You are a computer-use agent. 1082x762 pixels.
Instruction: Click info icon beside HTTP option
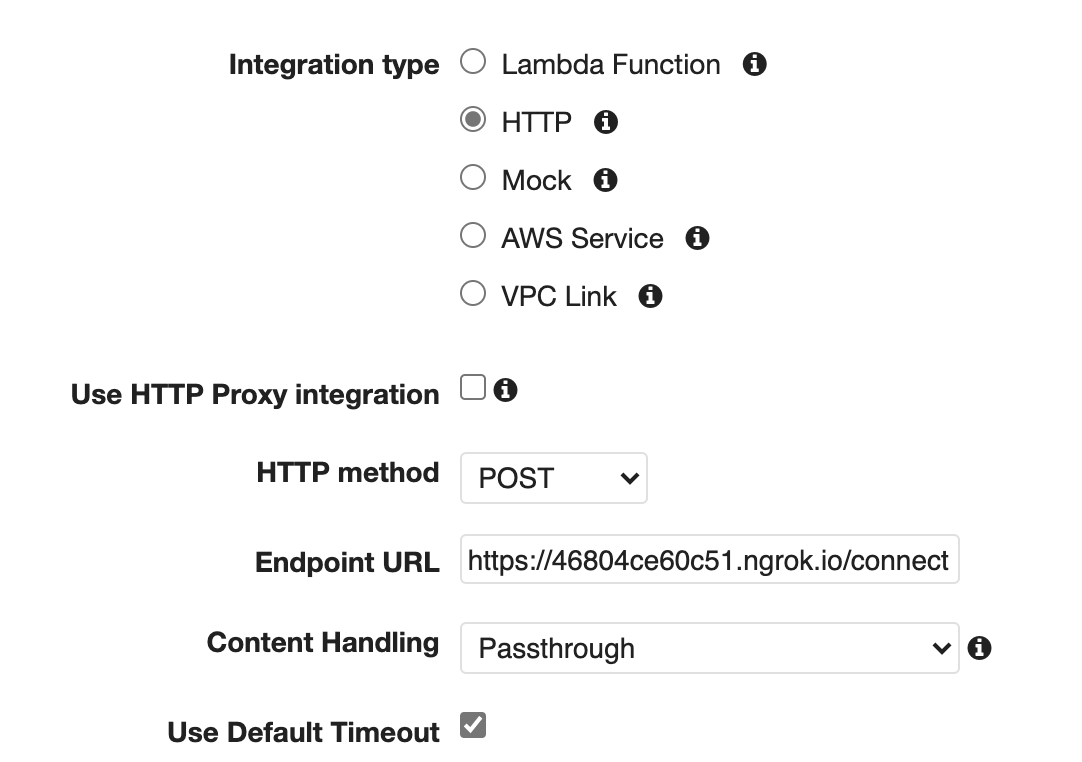pos(606,123)
